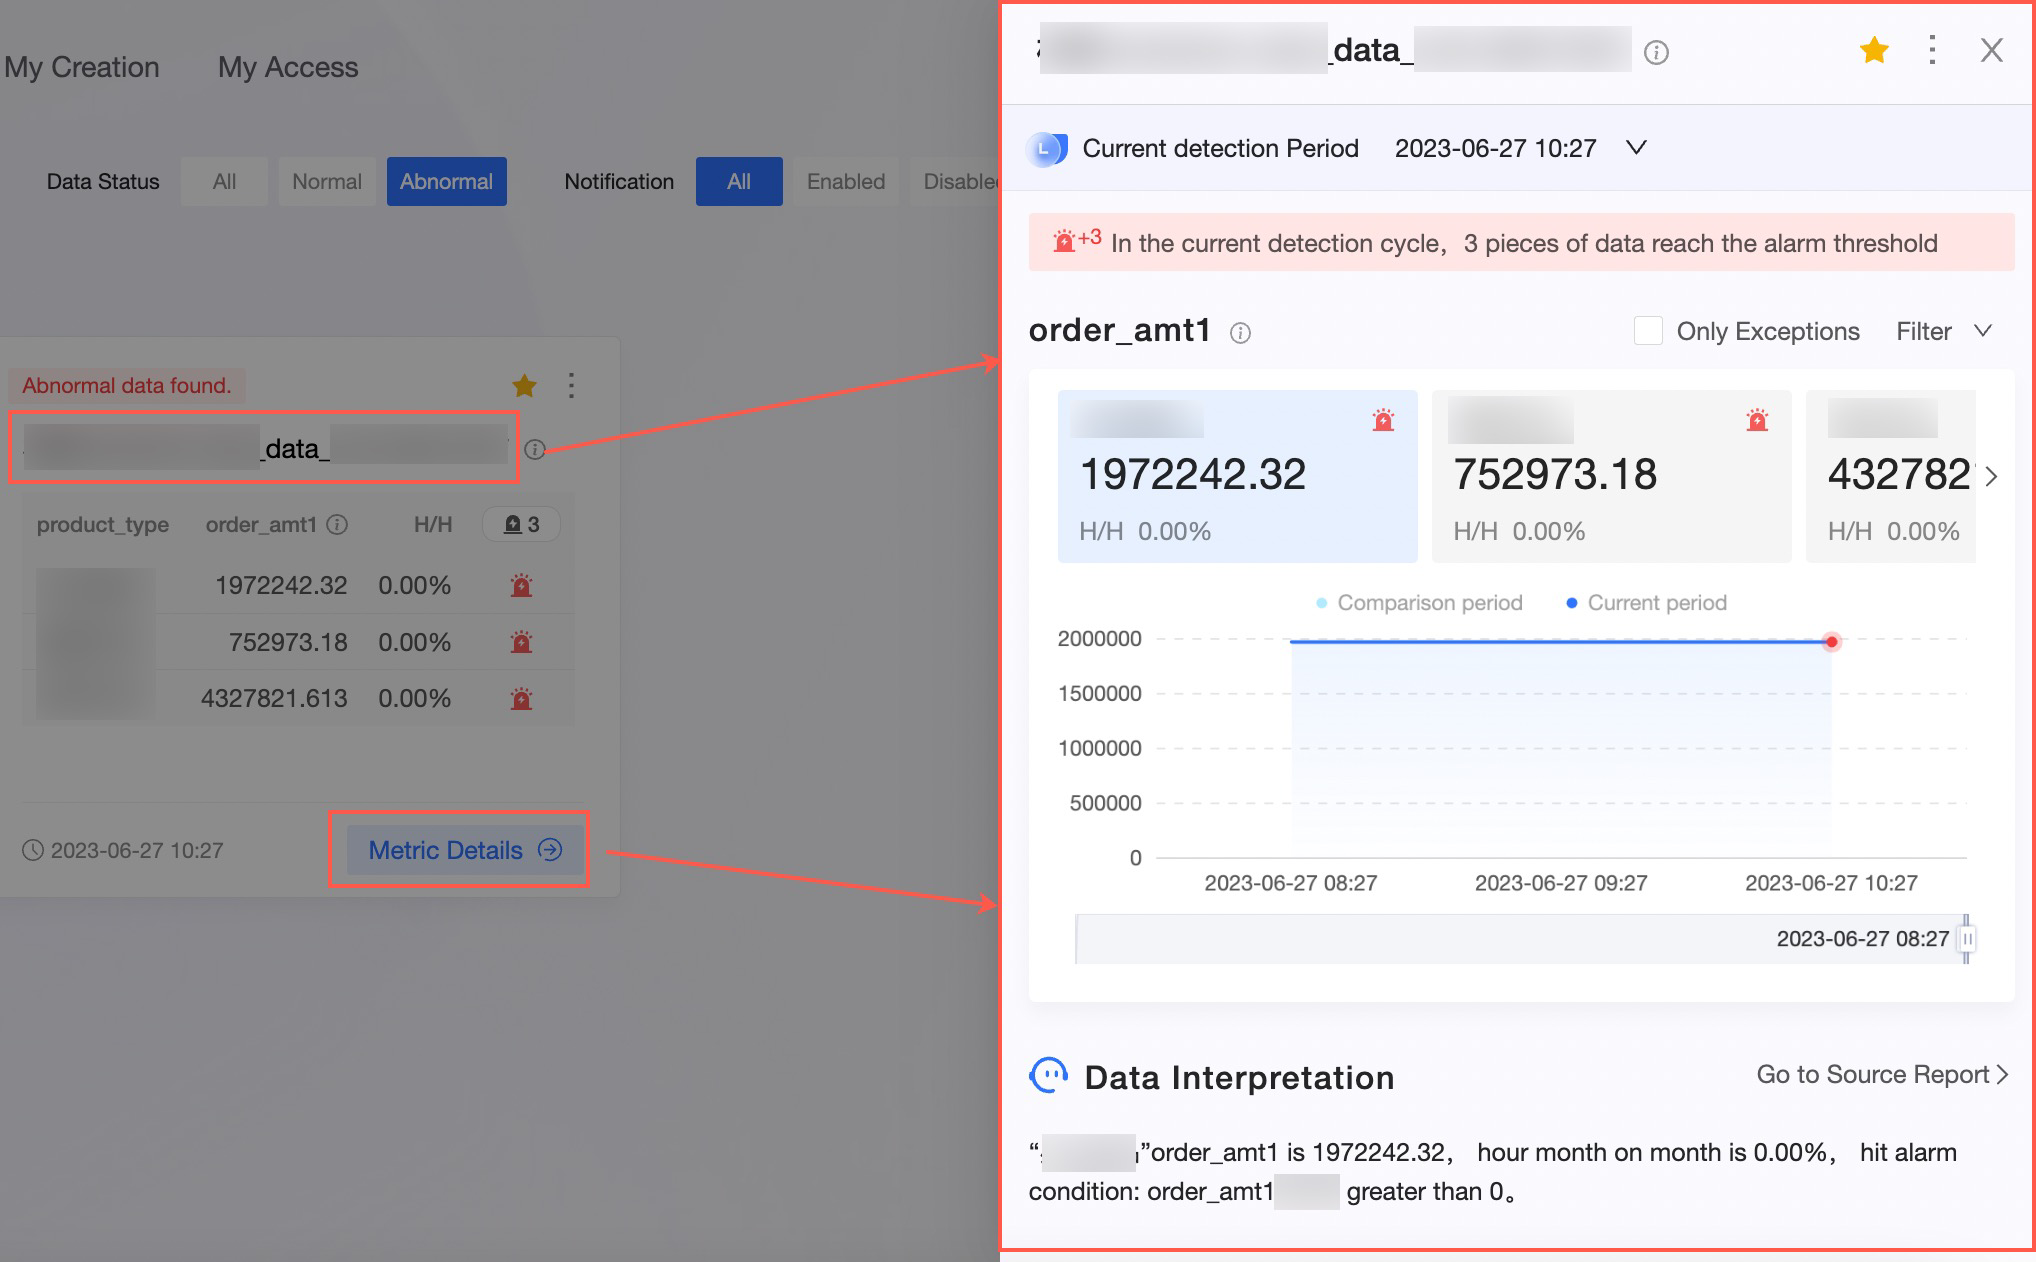Image resolution: width=2036 pixels, height=1262 pixels.
Task: Open the three-dot menu in detail panel header
Action: [1932, 50]
